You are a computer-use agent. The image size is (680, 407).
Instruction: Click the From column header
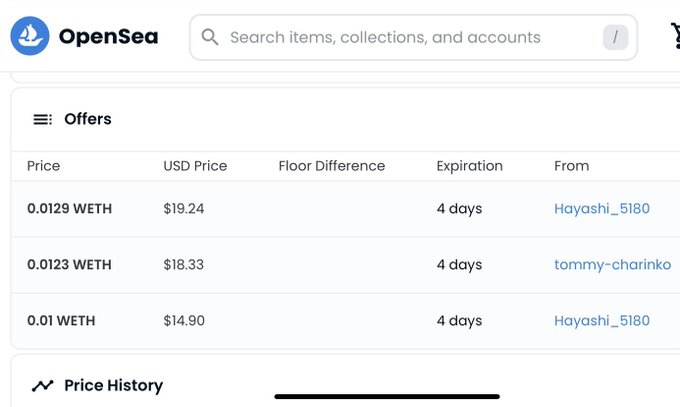click(571, 166)
